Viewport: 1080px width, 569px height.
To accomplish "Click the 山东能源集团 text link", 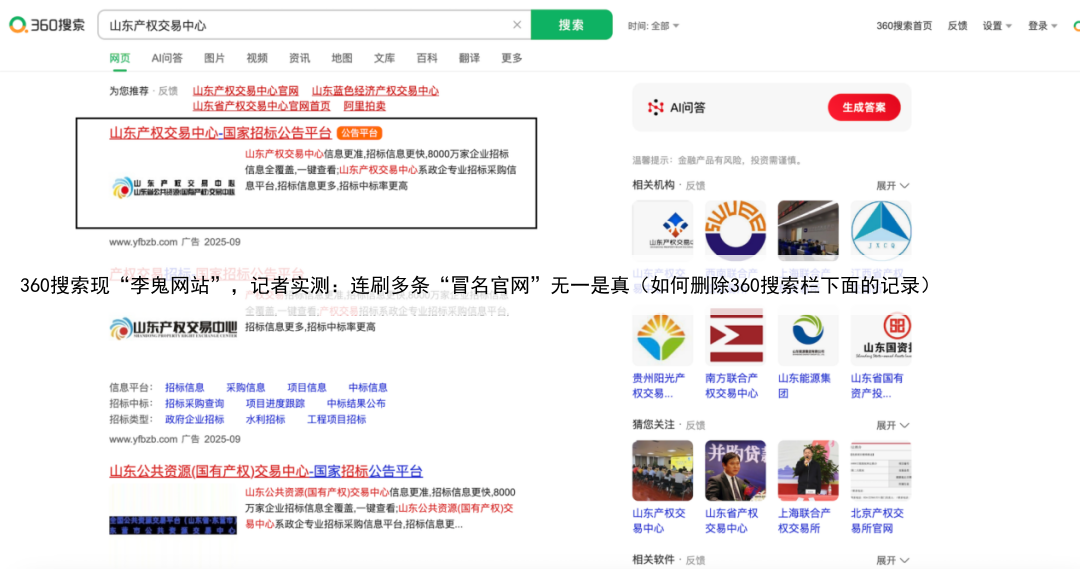I will 804,386.
